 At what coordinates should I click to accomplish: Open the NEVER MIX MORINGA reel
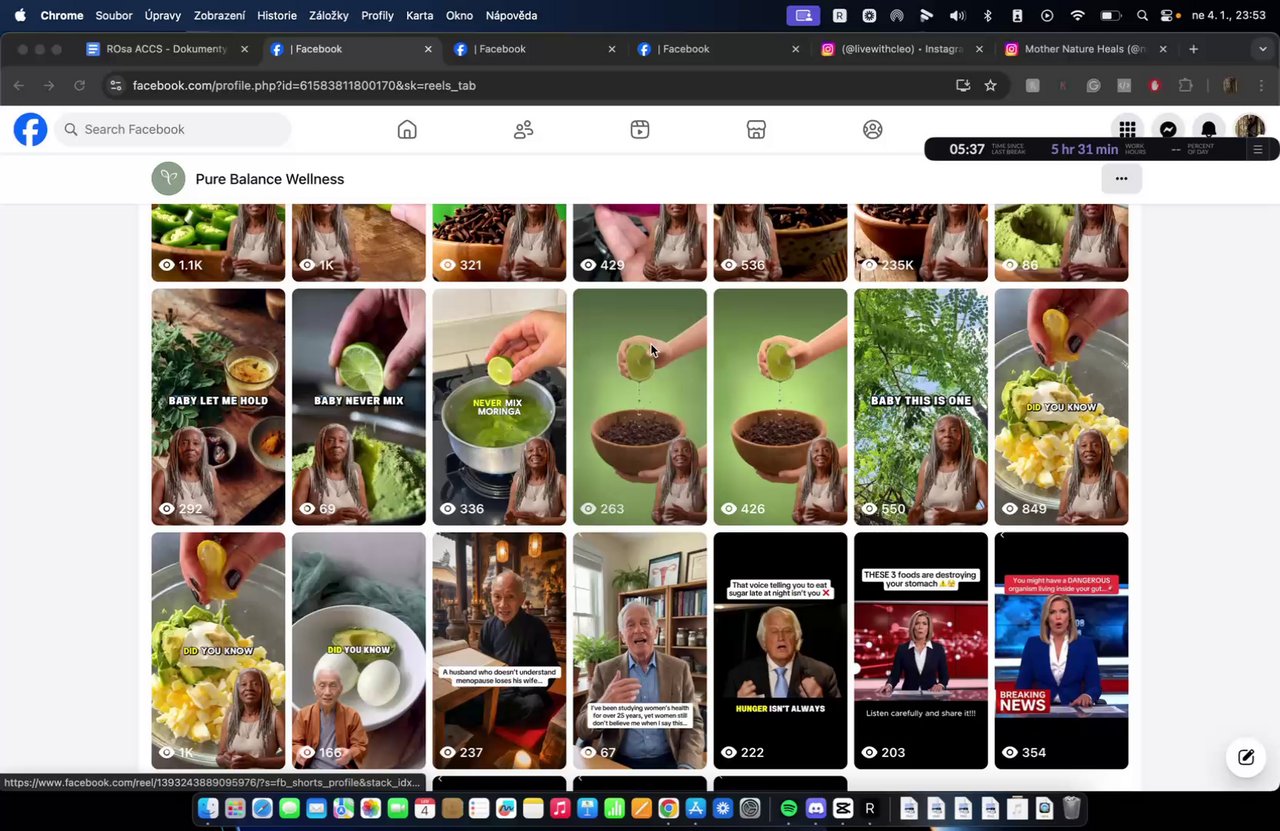499,407
